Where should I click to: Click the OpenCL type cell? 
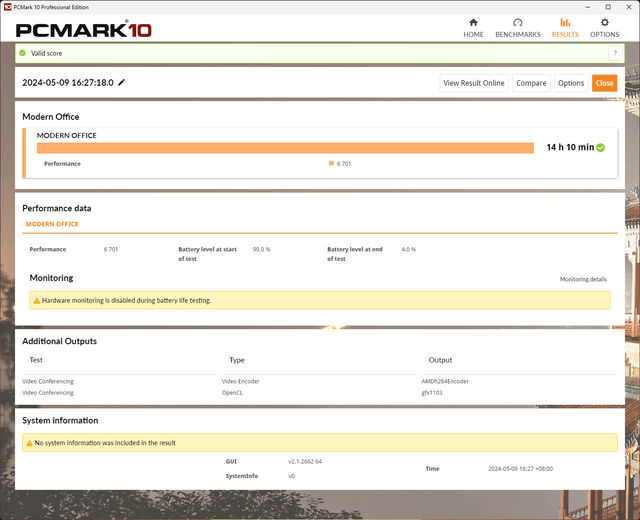(x=232, y=393)
